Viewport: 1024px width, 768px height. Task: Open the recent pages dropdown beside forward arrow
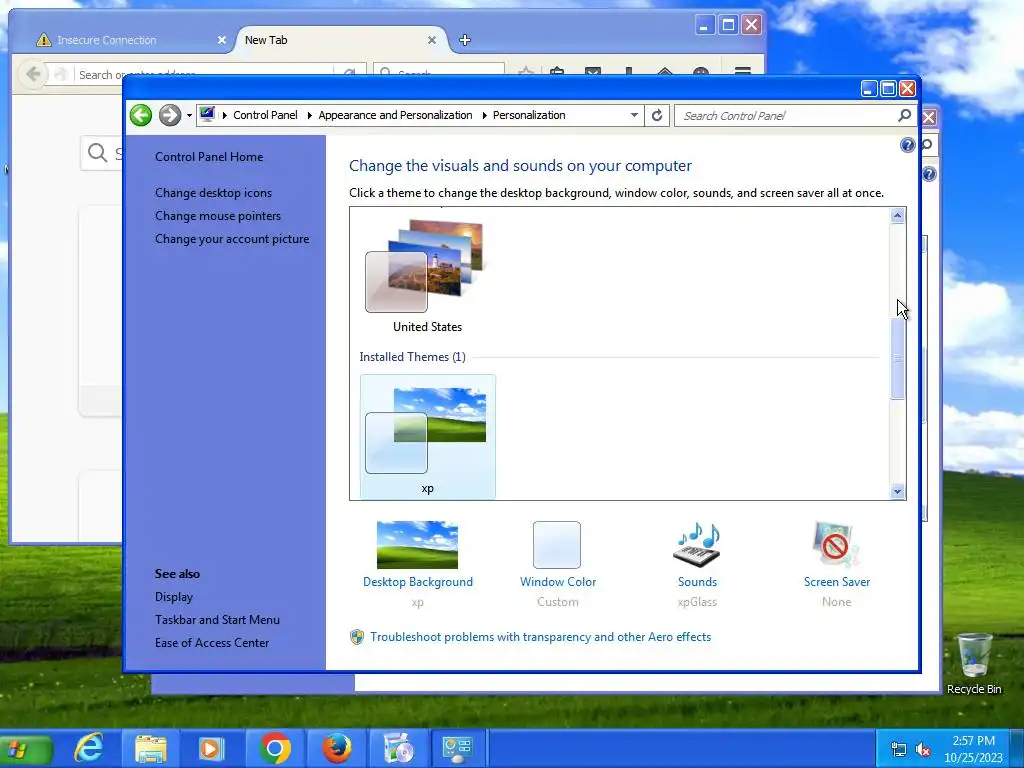click(189, 116)
